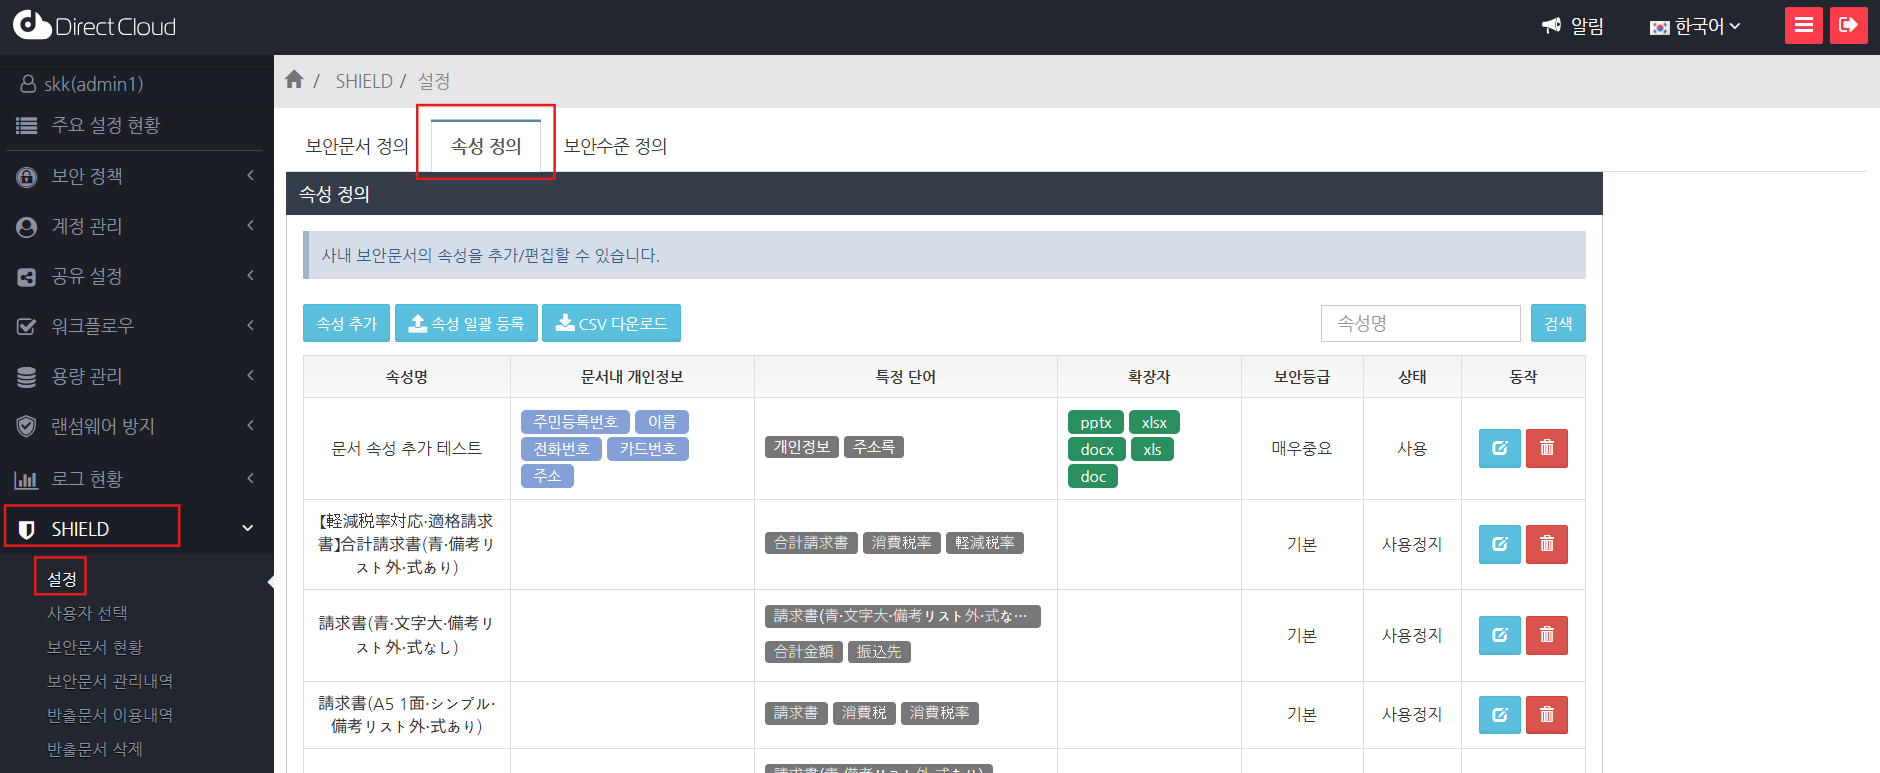Edit the 合計請求書(青·備考リスト外·式あり) row

[x=1500, y=544]
